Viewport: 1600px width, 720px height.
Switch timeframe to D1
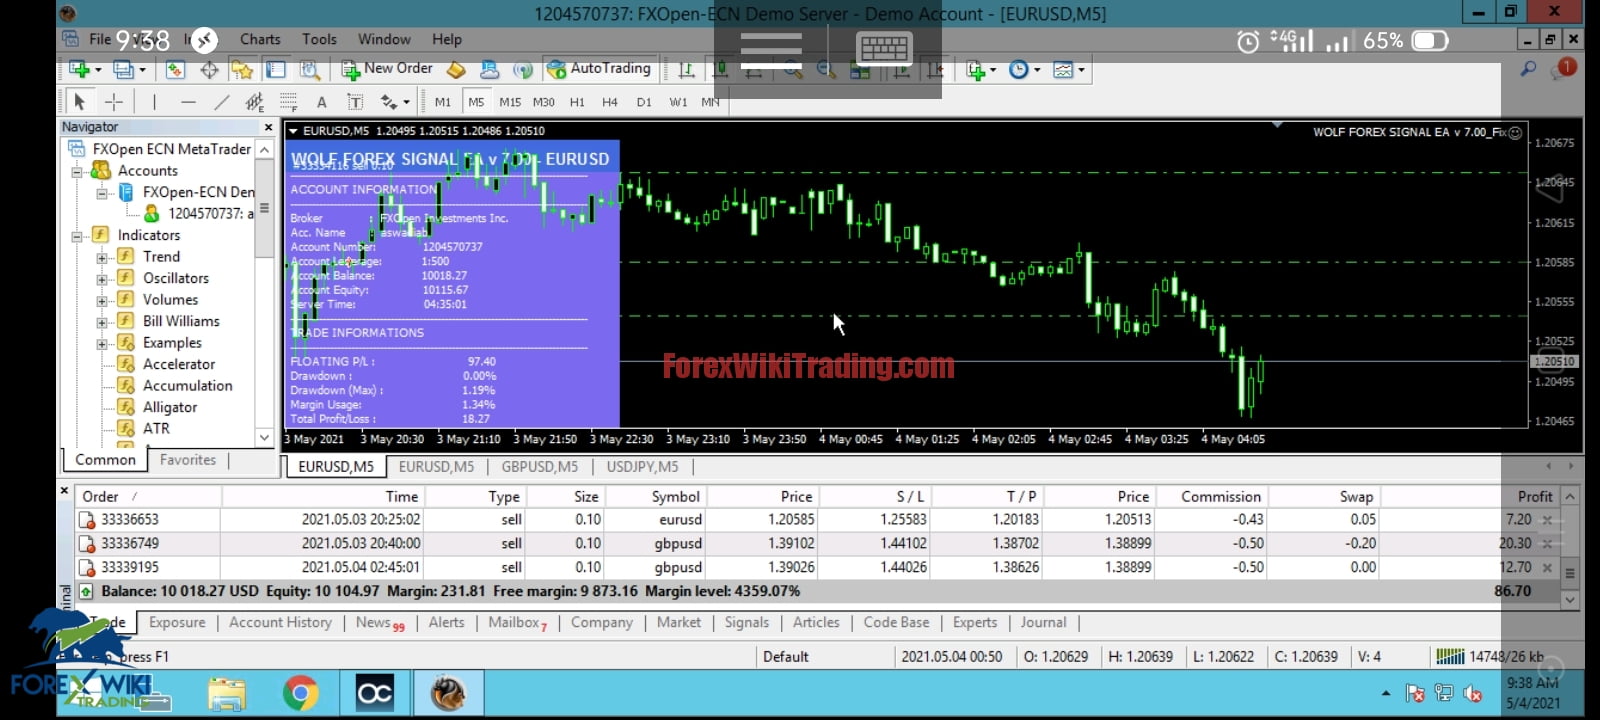pos(644,102)
